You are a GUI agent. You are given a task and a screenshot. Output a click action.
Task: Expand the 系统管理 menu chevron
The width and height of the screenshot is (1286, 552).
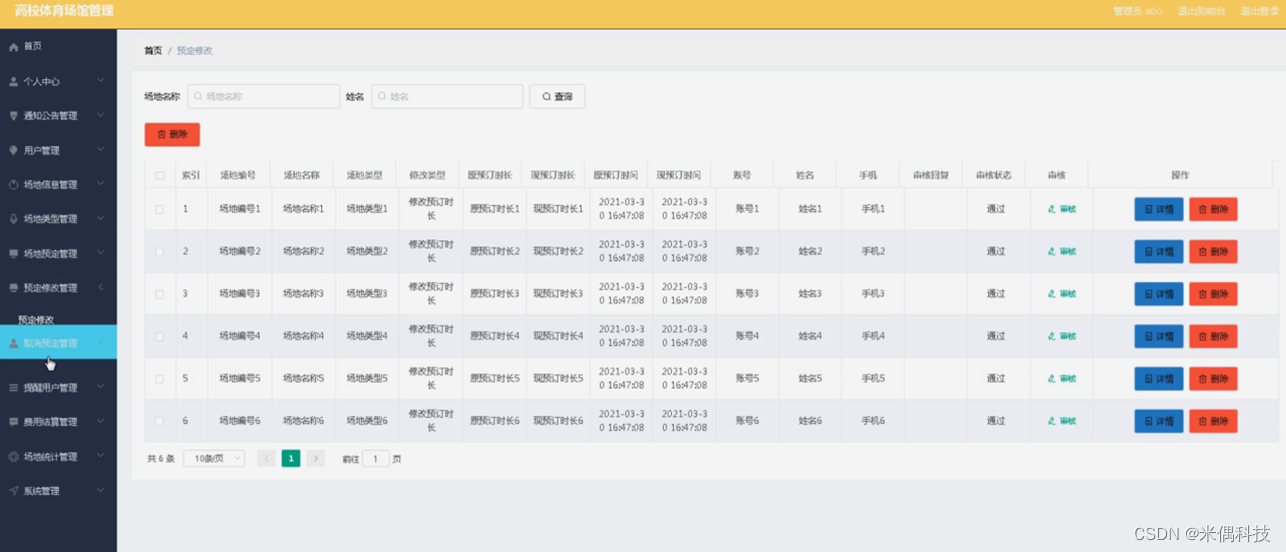(x=101, y=491)
